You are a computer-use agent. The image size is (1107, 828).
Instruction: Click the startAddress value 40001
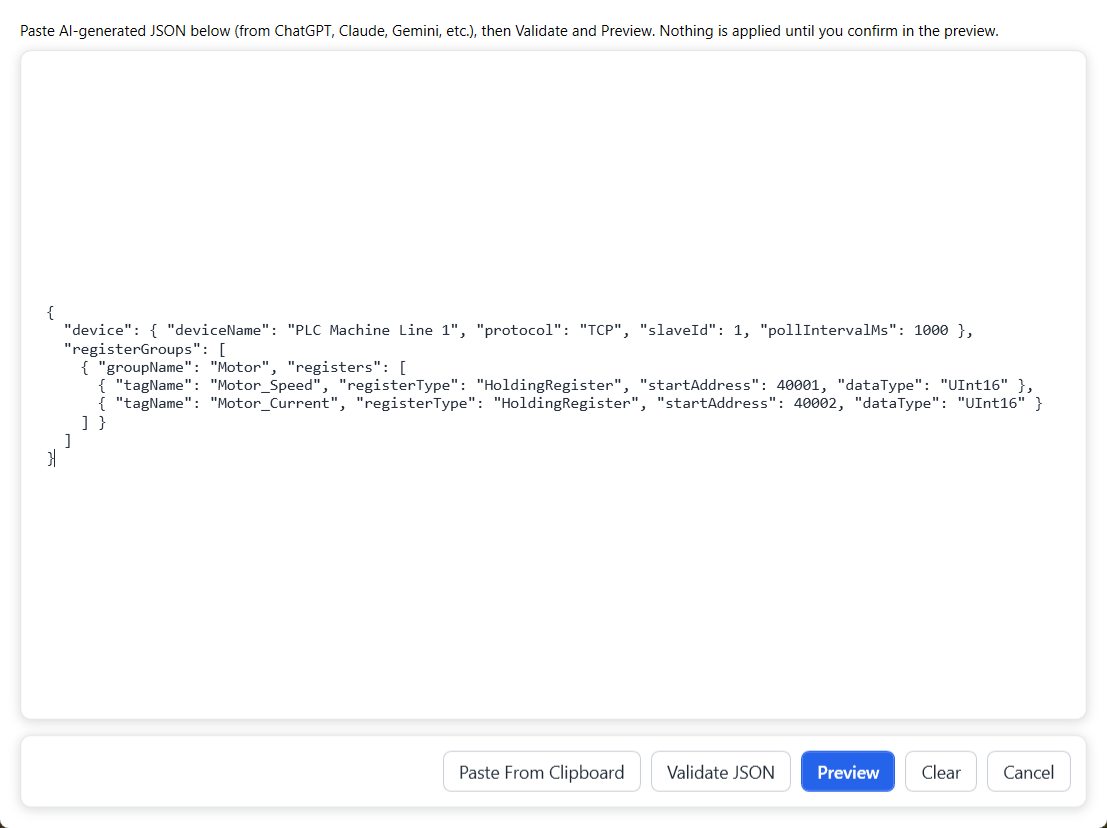798,385
